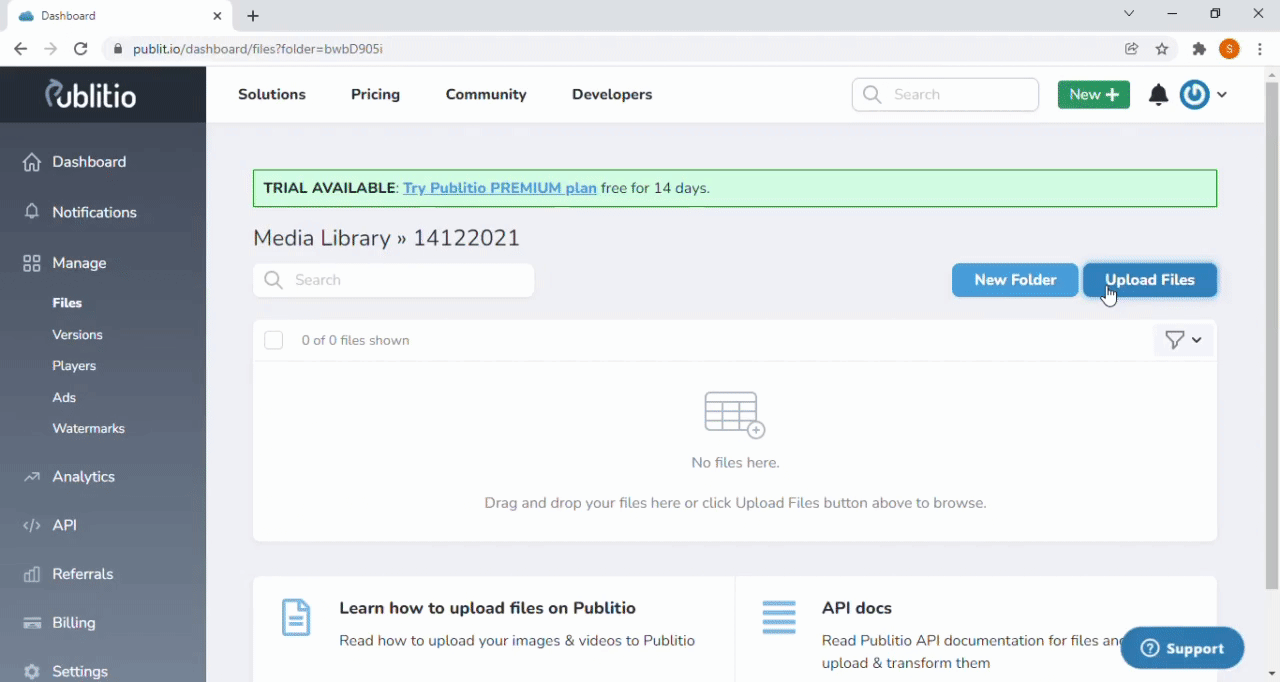
Task: Click the green New + button
Action: (1093, 94)
